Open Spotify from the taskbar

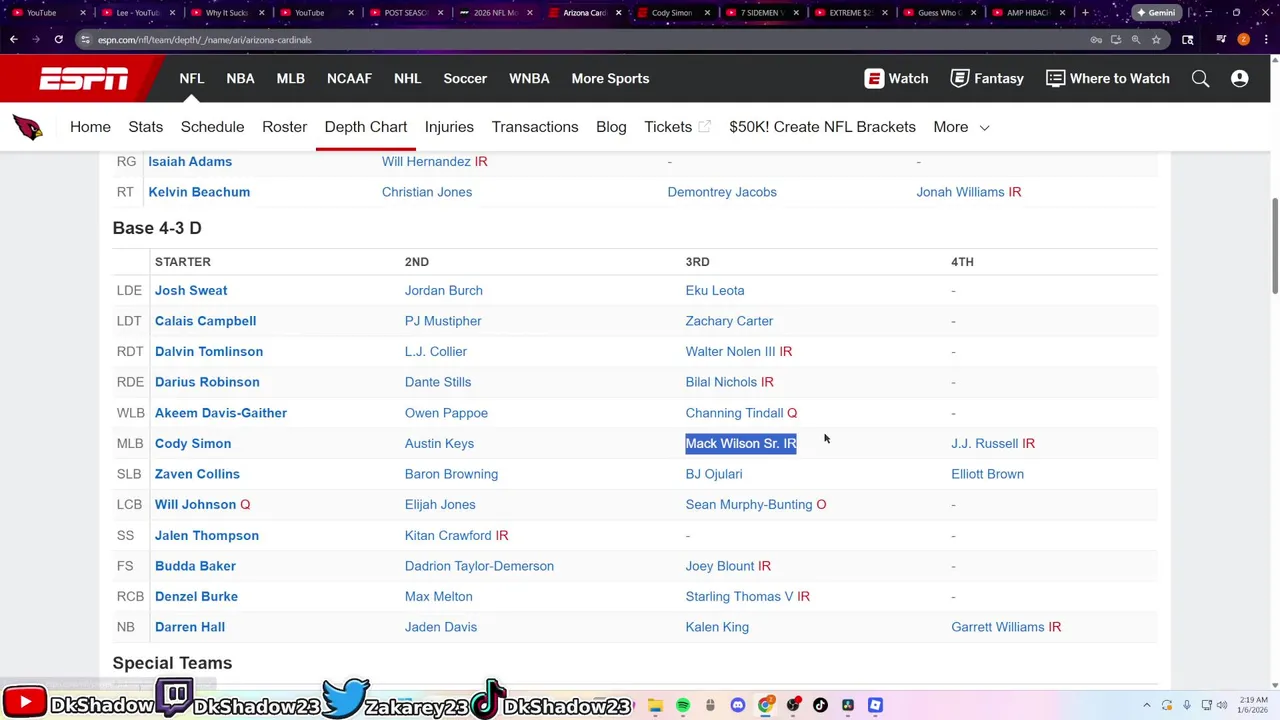coord(683,706)
